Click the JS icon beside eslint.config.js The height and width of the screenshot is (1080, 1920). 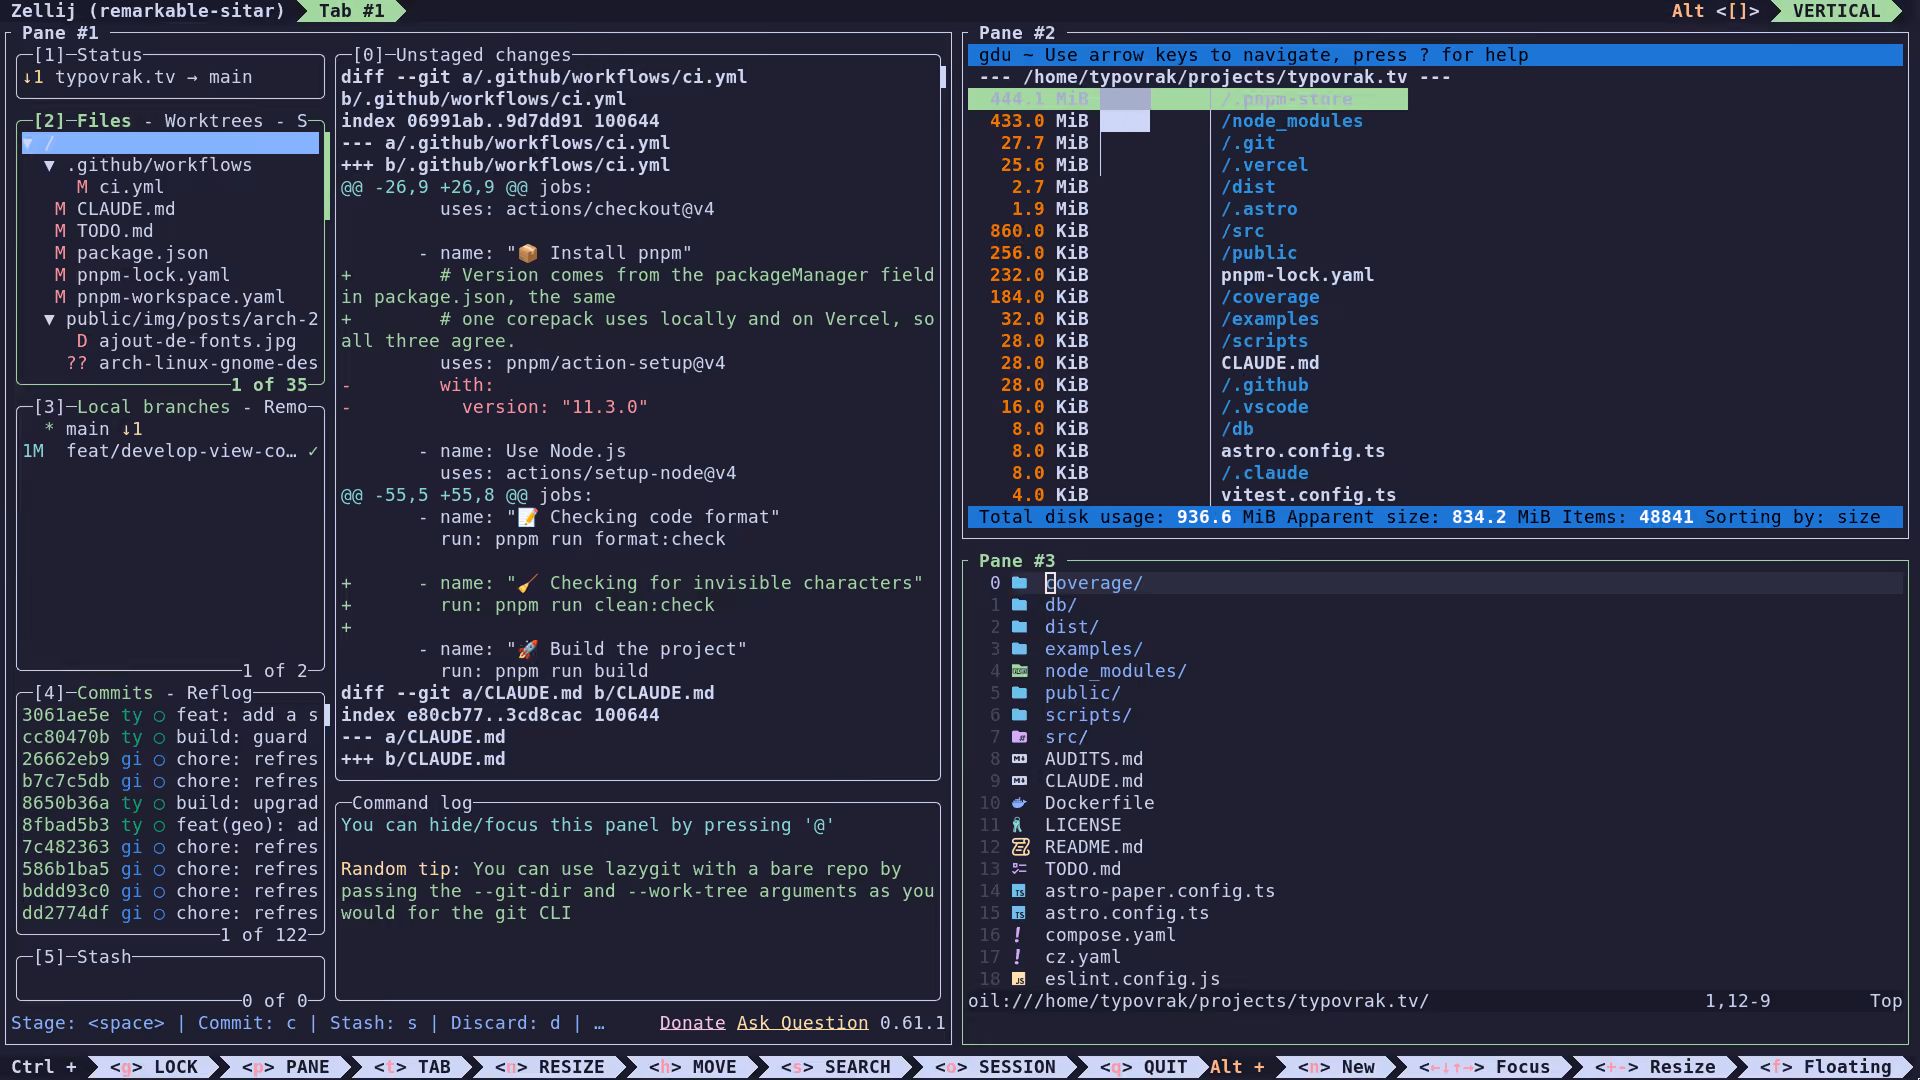[x=1019, y=979]
